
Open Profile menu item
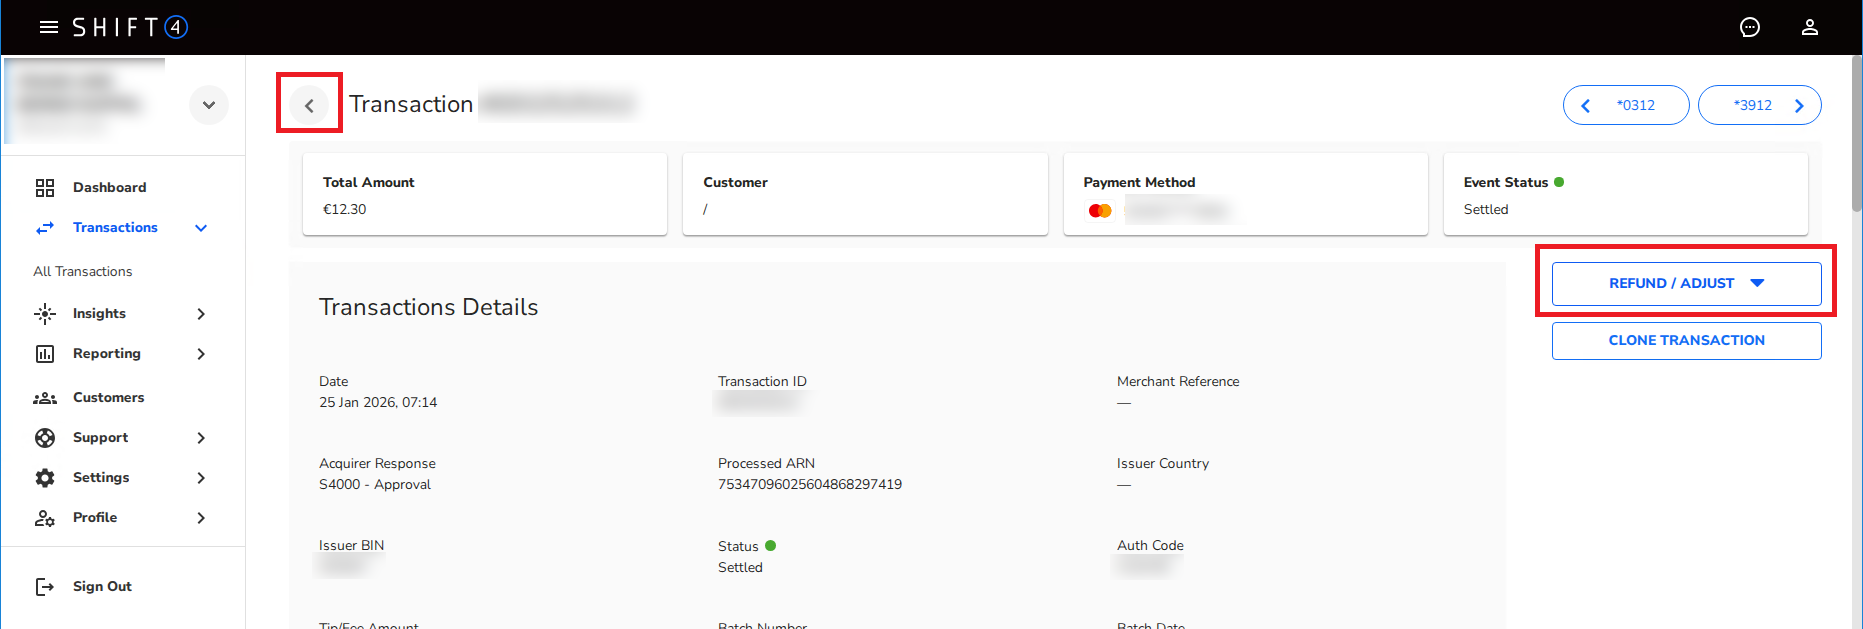click(95, 518)
